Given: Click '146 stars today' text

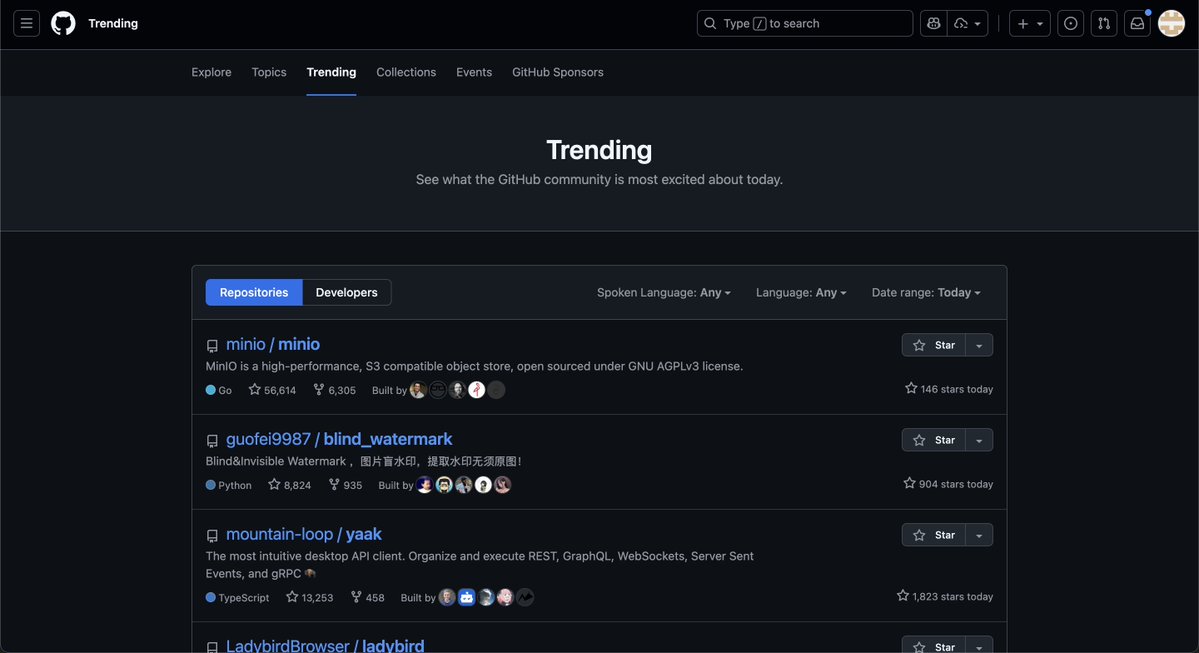Looking at the screenshot, I should point(957,389).
